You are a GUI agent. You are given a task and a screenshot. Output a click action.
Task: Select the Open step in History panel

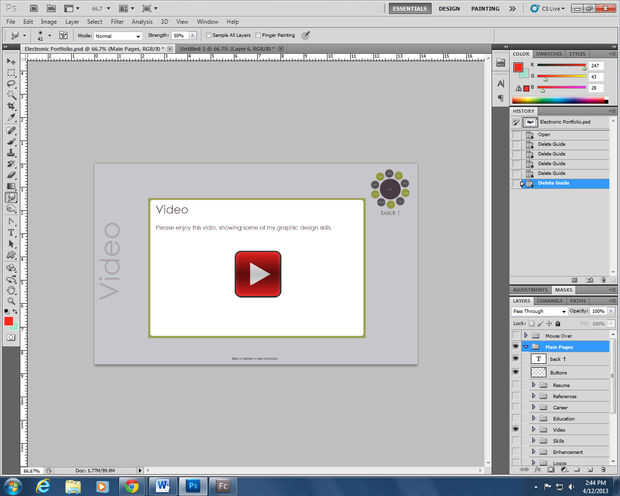[544, 133]
